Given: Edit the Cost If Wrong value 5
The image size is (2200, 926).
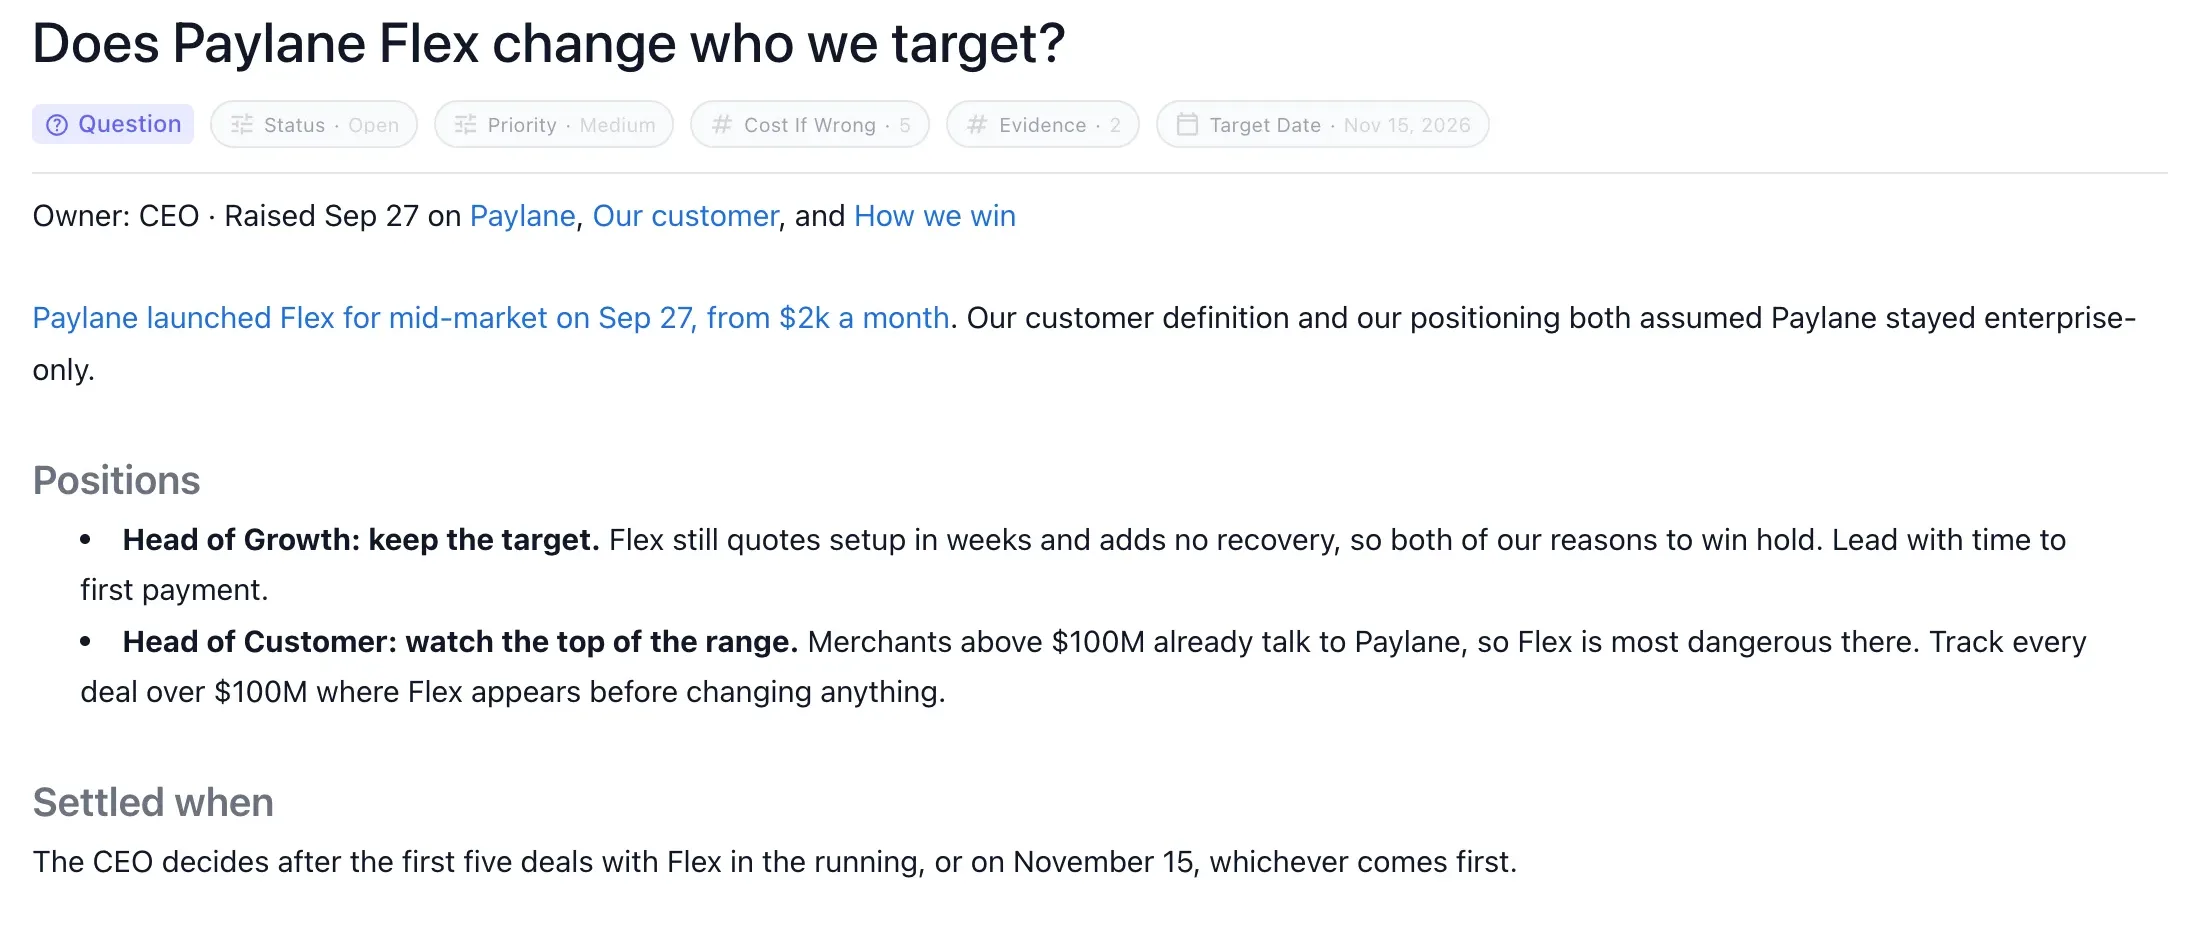Looking at the screenshot, I should pyautogui.click(x=905, y=125).
